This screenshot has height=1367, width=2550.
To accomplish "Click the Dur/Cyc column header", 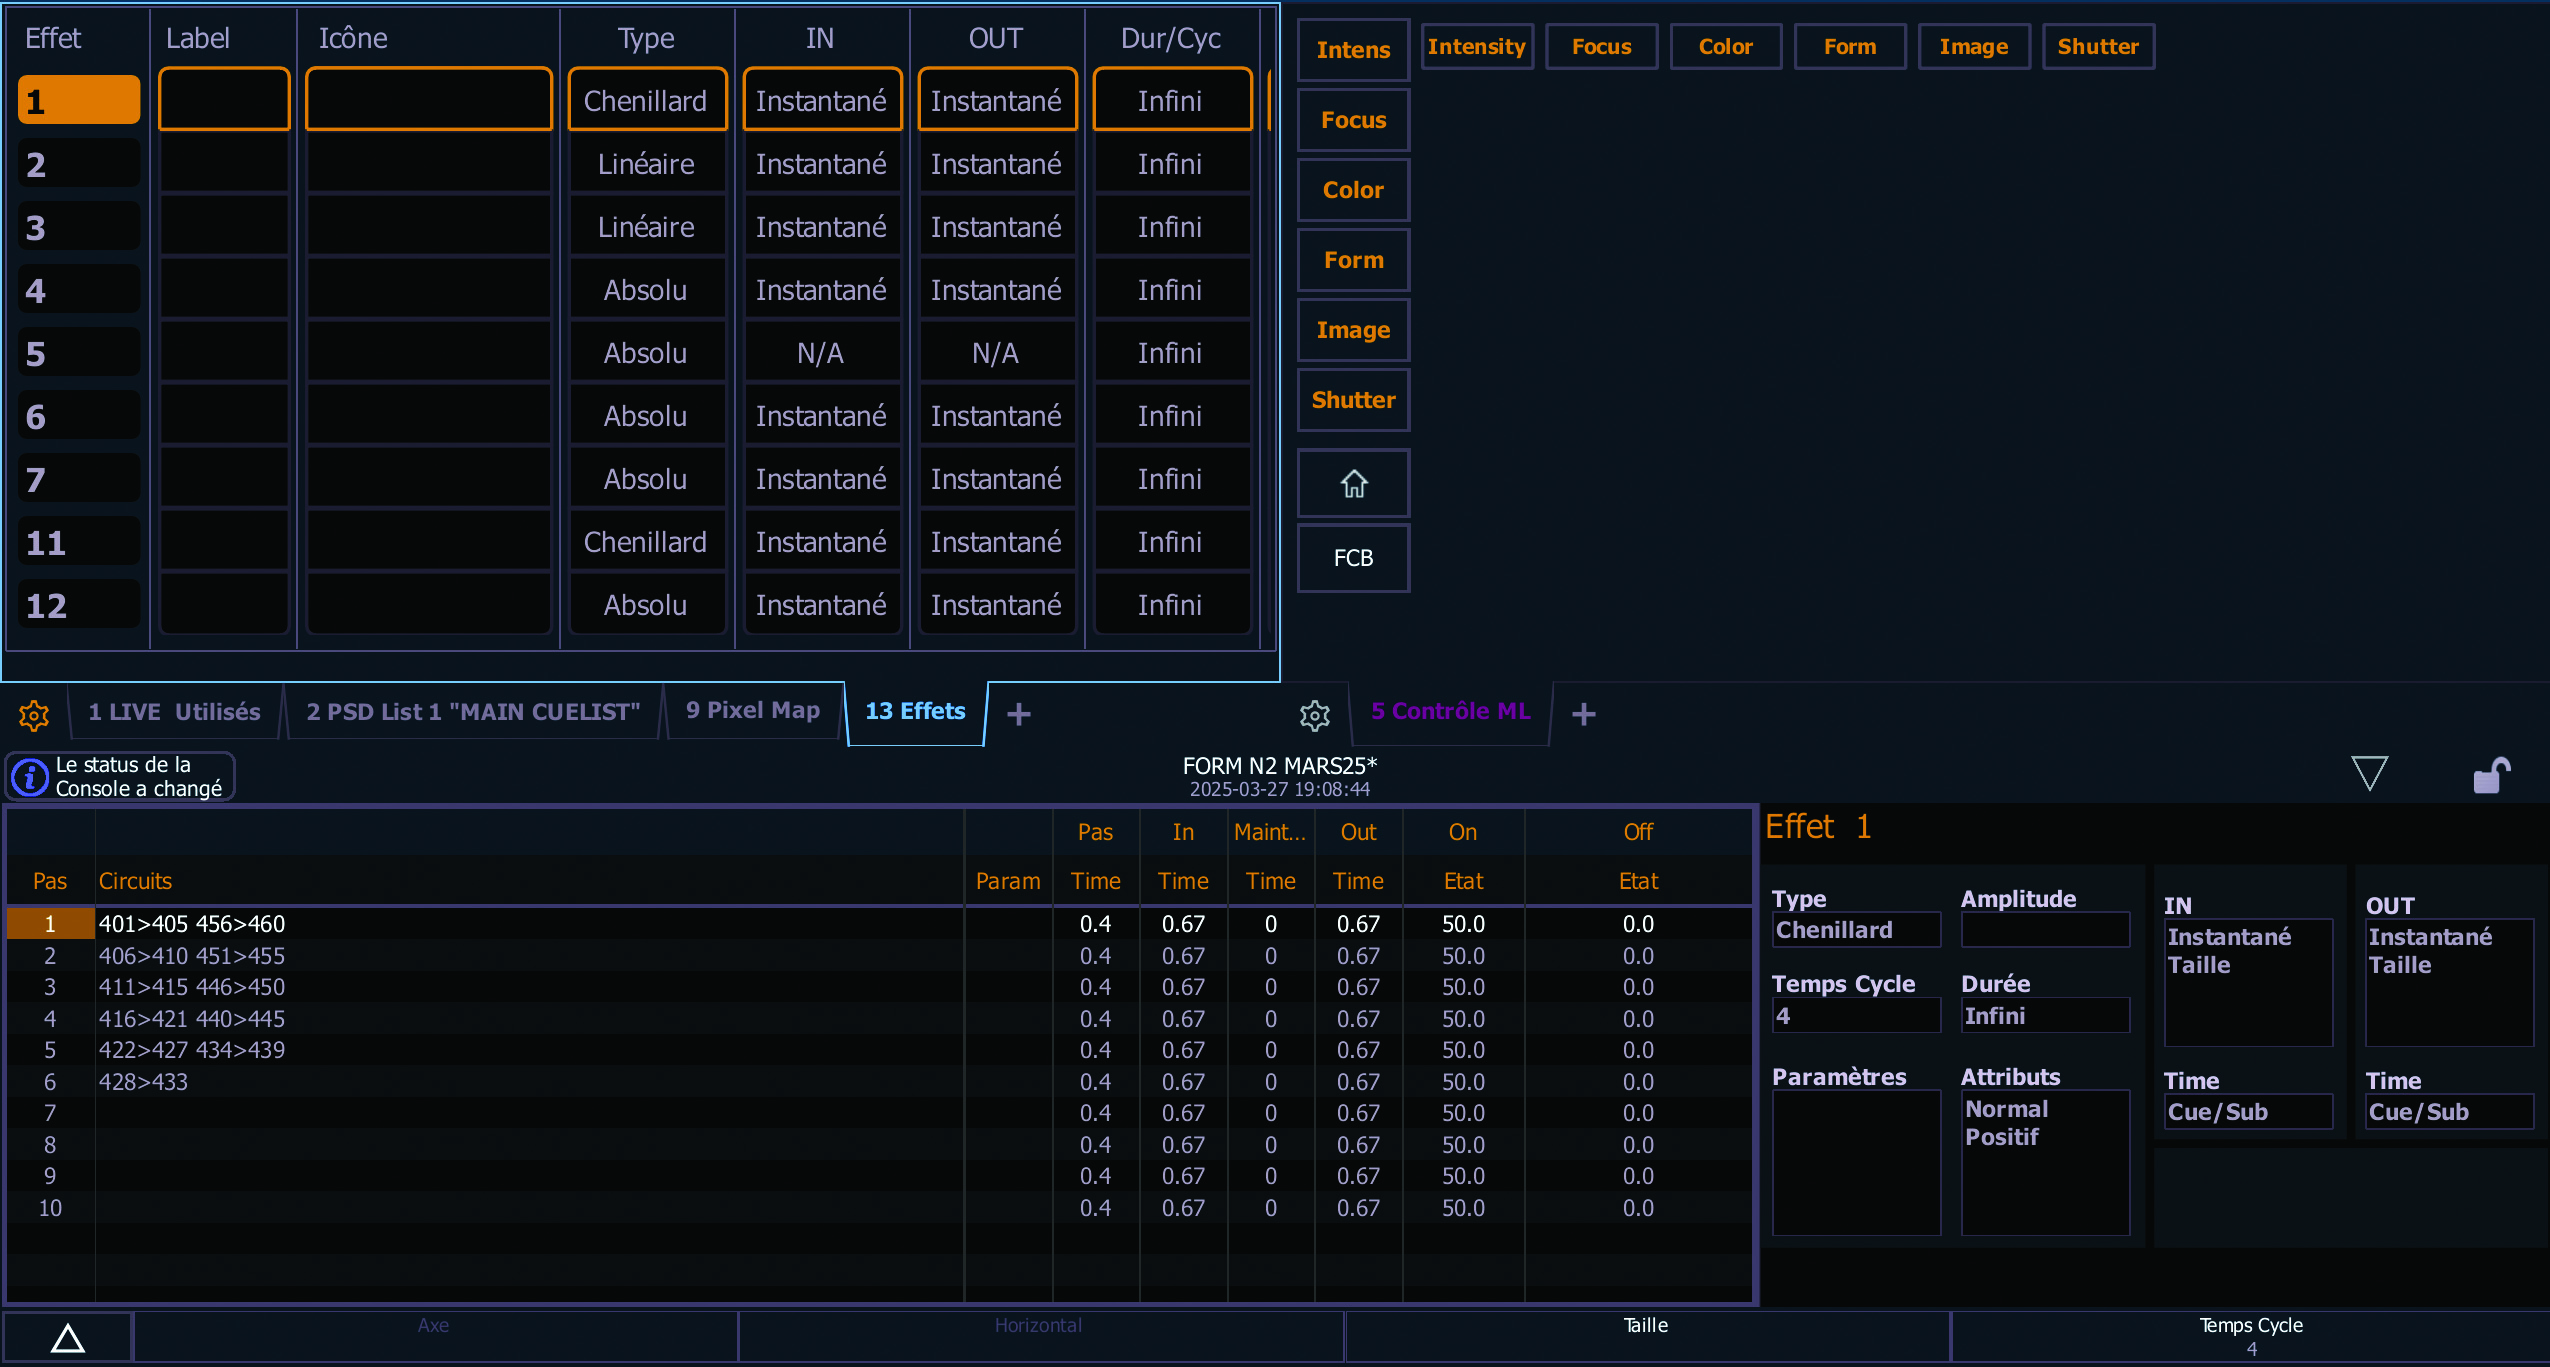I will (x=1171, y=38).
